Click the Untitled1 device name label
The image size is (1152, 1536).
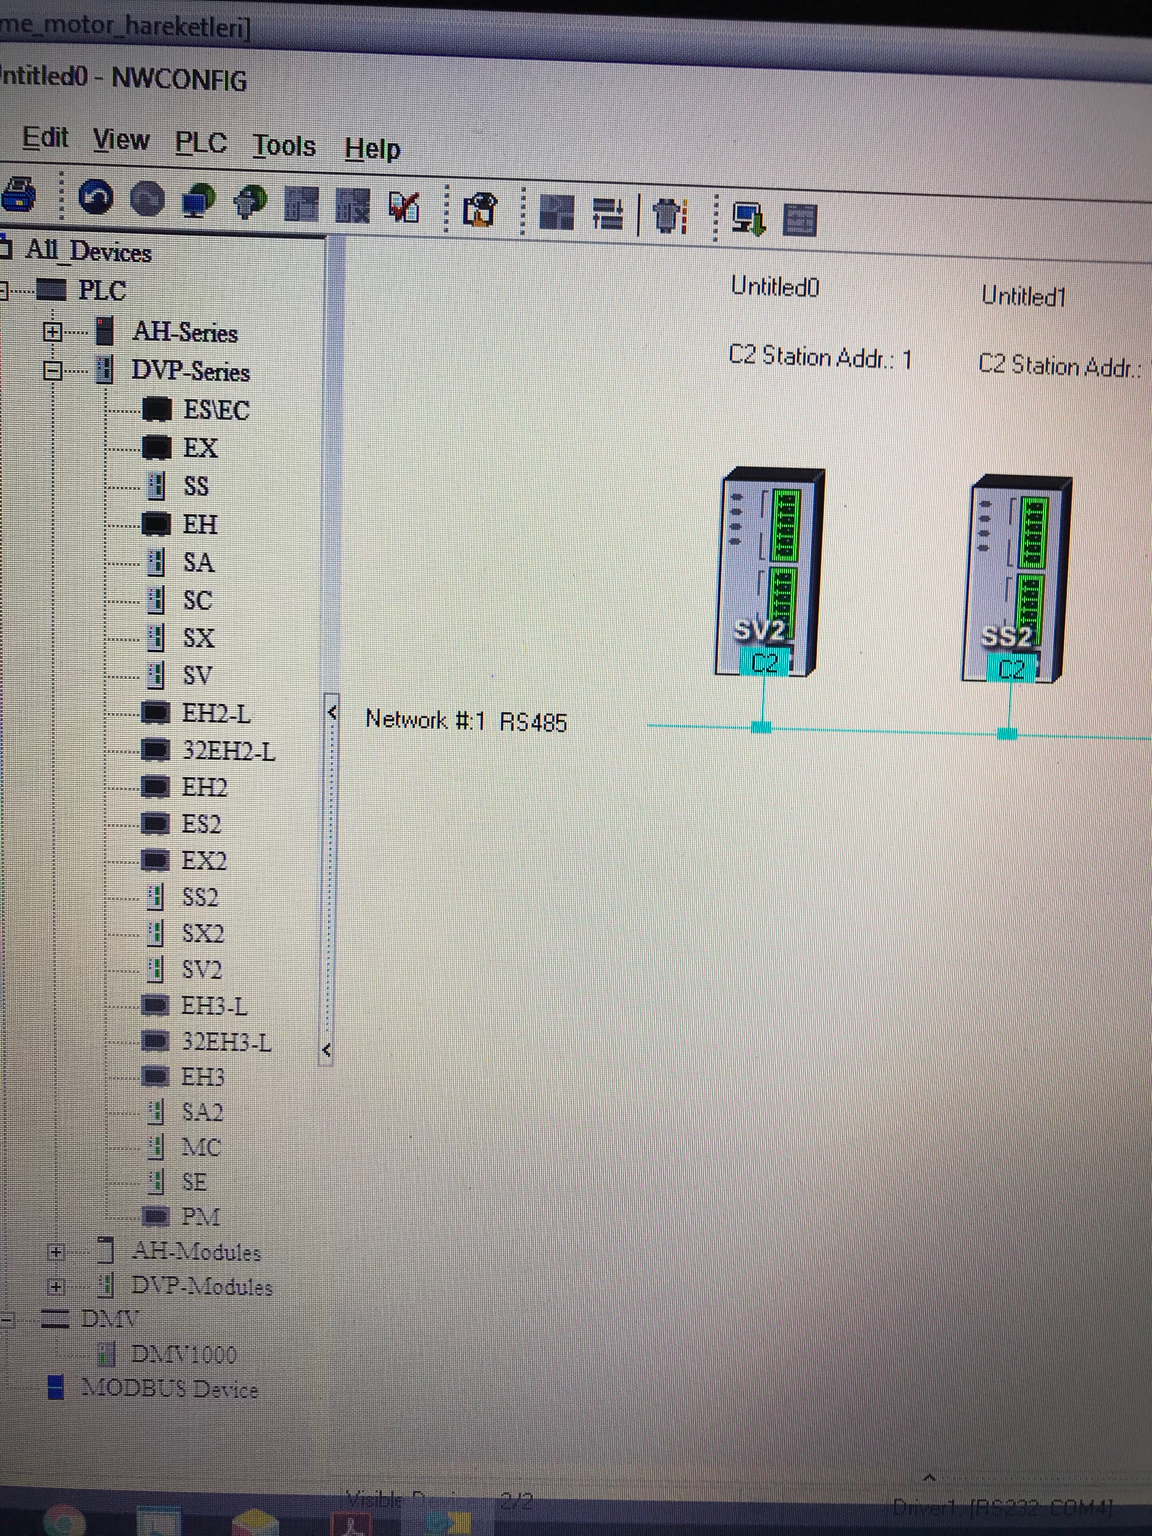coord(1024,296)
